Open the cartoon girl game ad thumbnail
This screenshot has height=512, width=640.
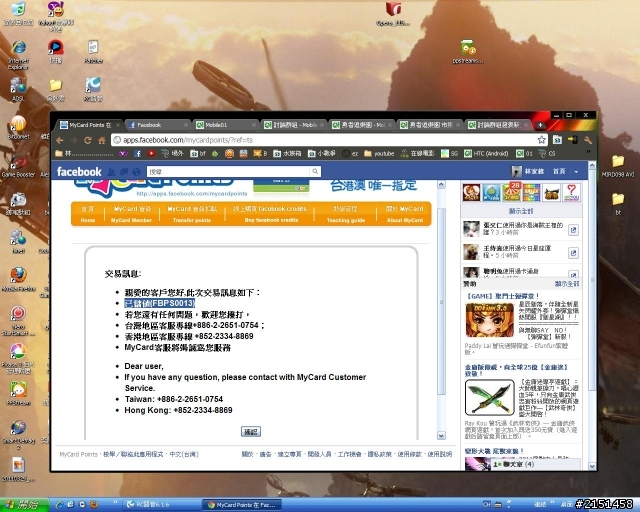489,320
